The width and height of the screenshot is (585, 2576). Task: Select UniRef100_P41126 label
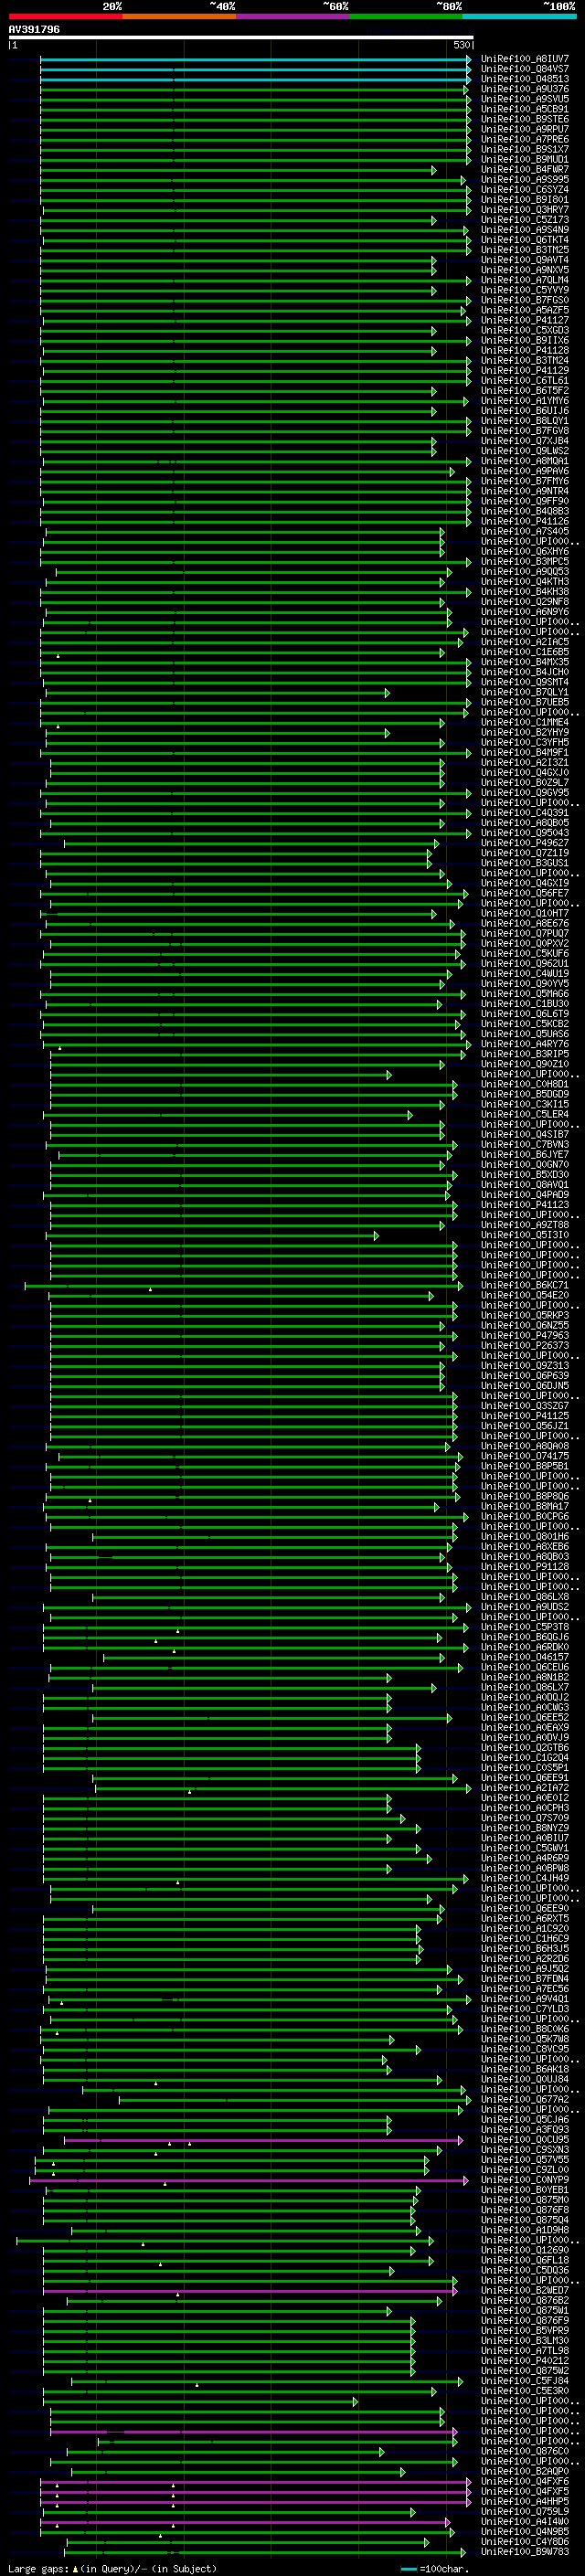pyautogui.click(x=525, y=521)
